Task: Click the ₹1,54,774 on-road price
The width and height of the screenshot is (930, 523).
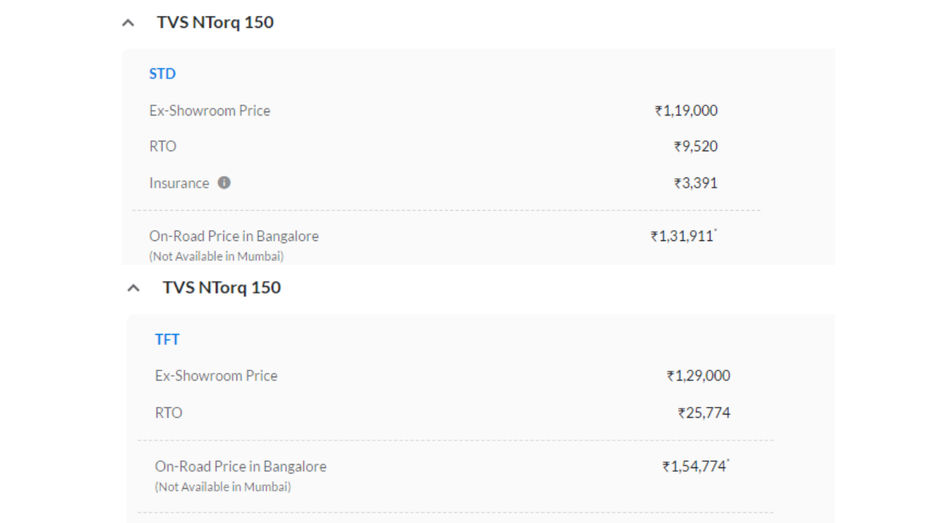Action: pyautogui.click(x=695, y=466)
